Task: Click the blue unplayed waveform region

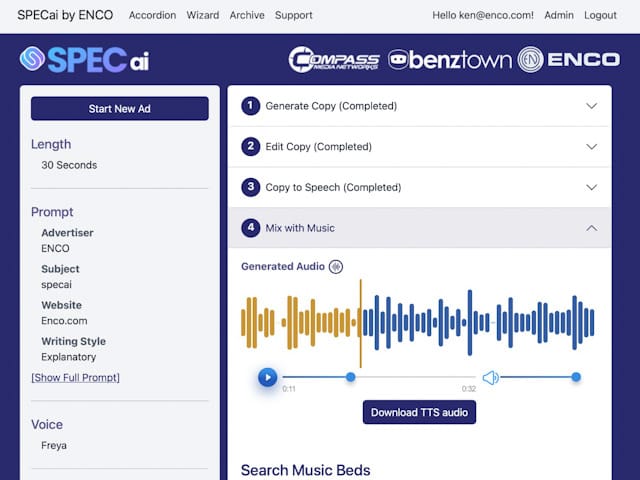Action: [x=478, y=322]
